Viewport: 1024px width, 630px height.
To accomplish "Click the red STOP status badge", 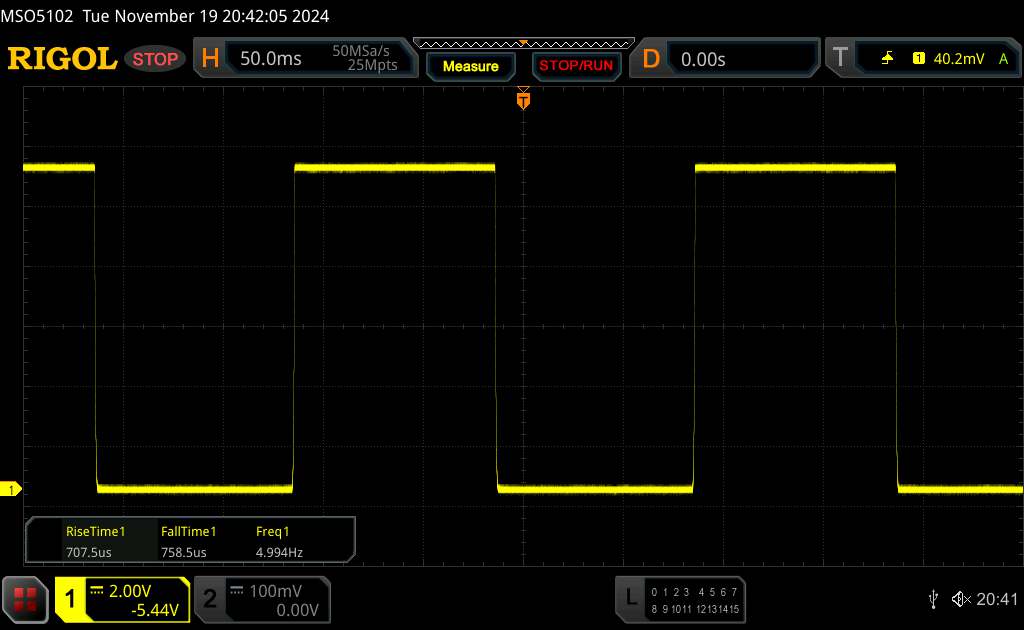I will point(157,59).
